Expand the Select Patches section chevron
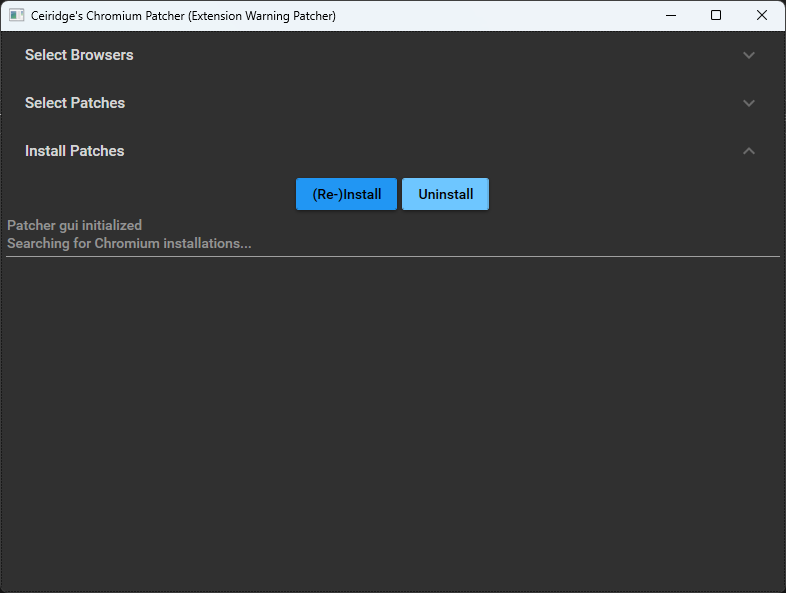Screen dimensions: 786x593 pyautogui.click(x=748, y=103)
